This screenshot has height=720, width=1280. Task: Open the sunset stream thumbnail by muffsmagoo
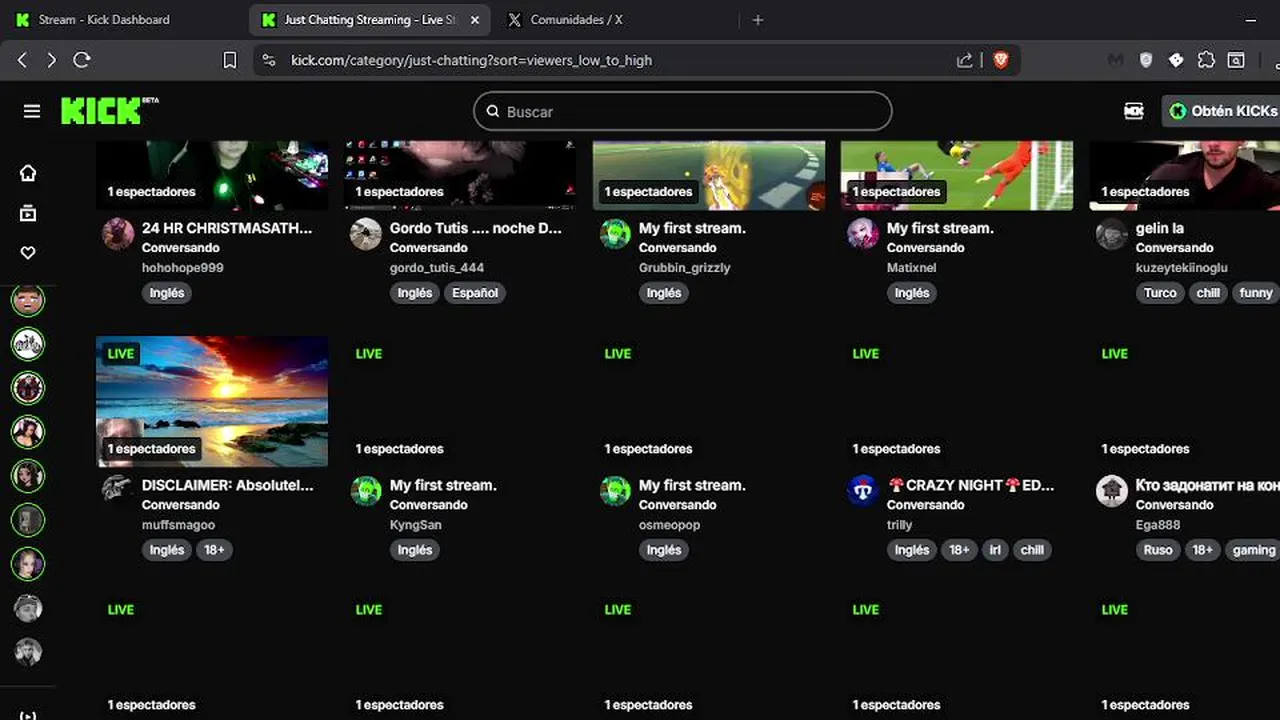point(212,401)
